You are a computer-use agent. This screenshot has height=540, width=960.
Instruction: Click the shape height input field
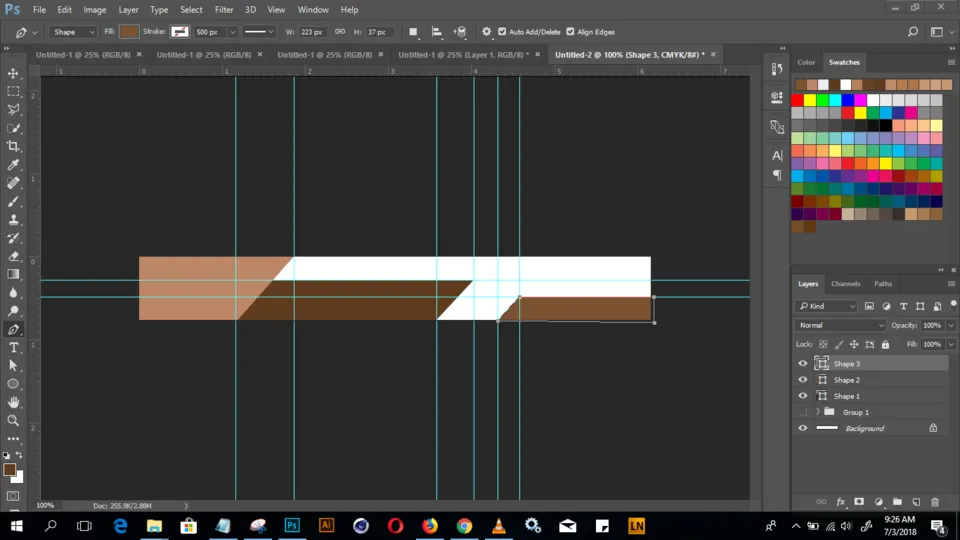coord(378,32)
